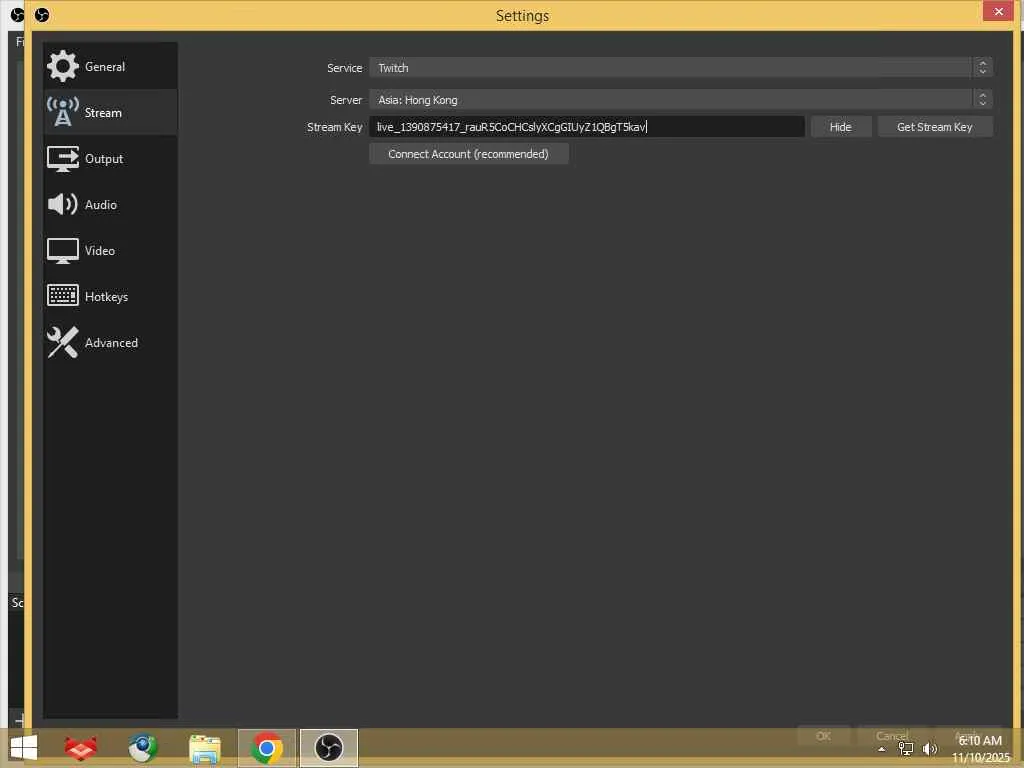The image size is (1024, 768).
Task: Click the clock showing 6:10 AM
Action: (x=980, y=741)
